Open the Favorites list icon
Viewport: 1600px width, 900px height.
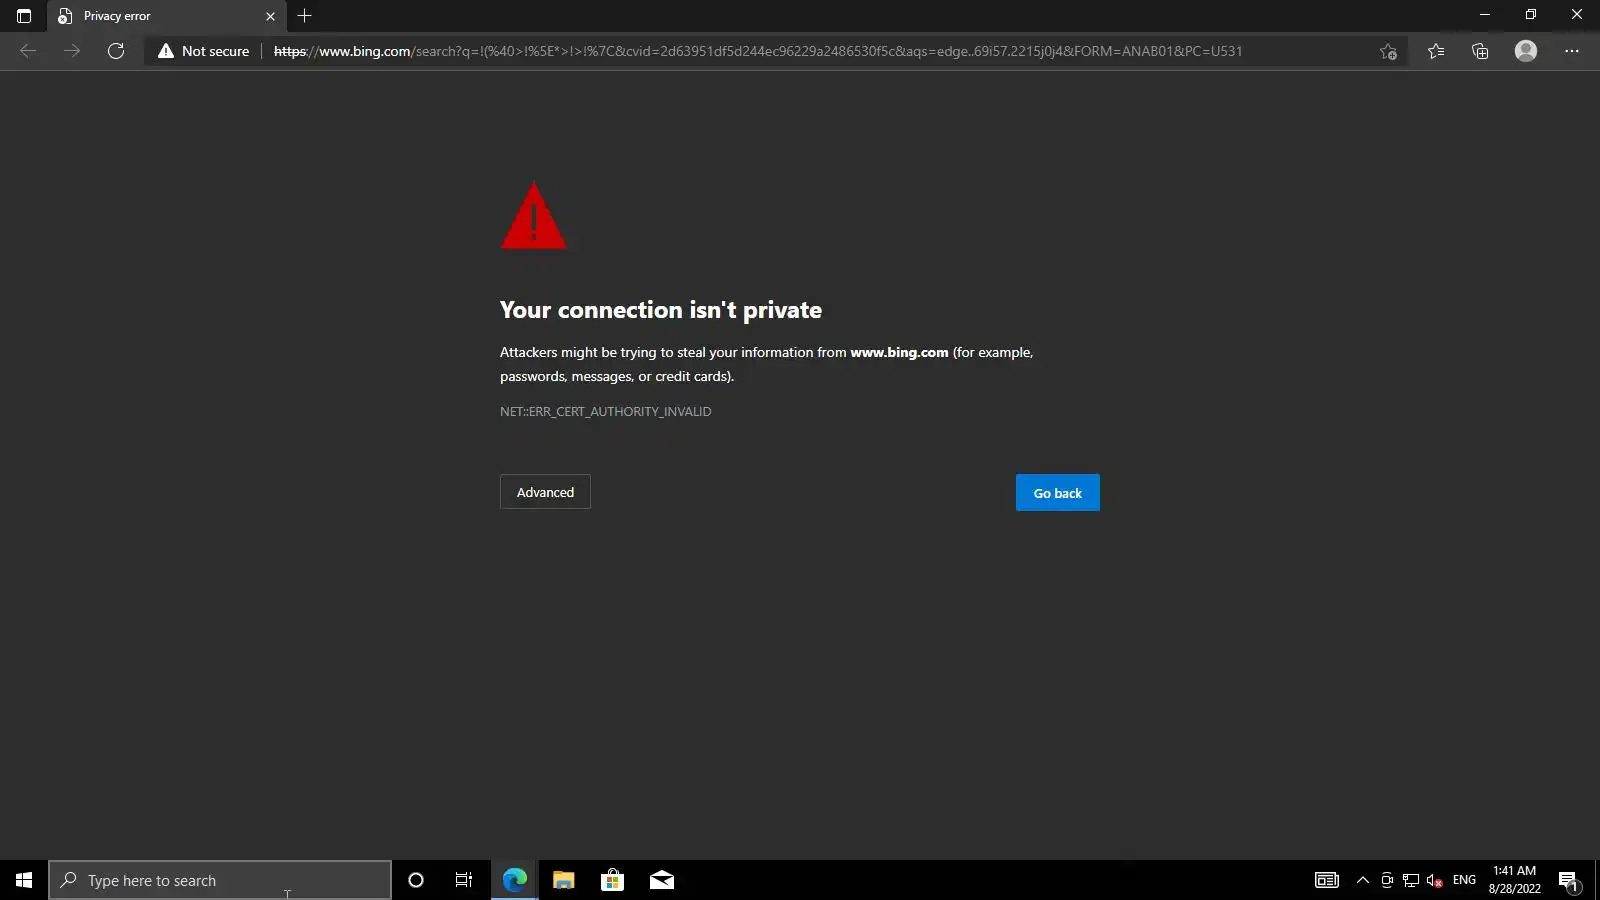[1436, 51]
